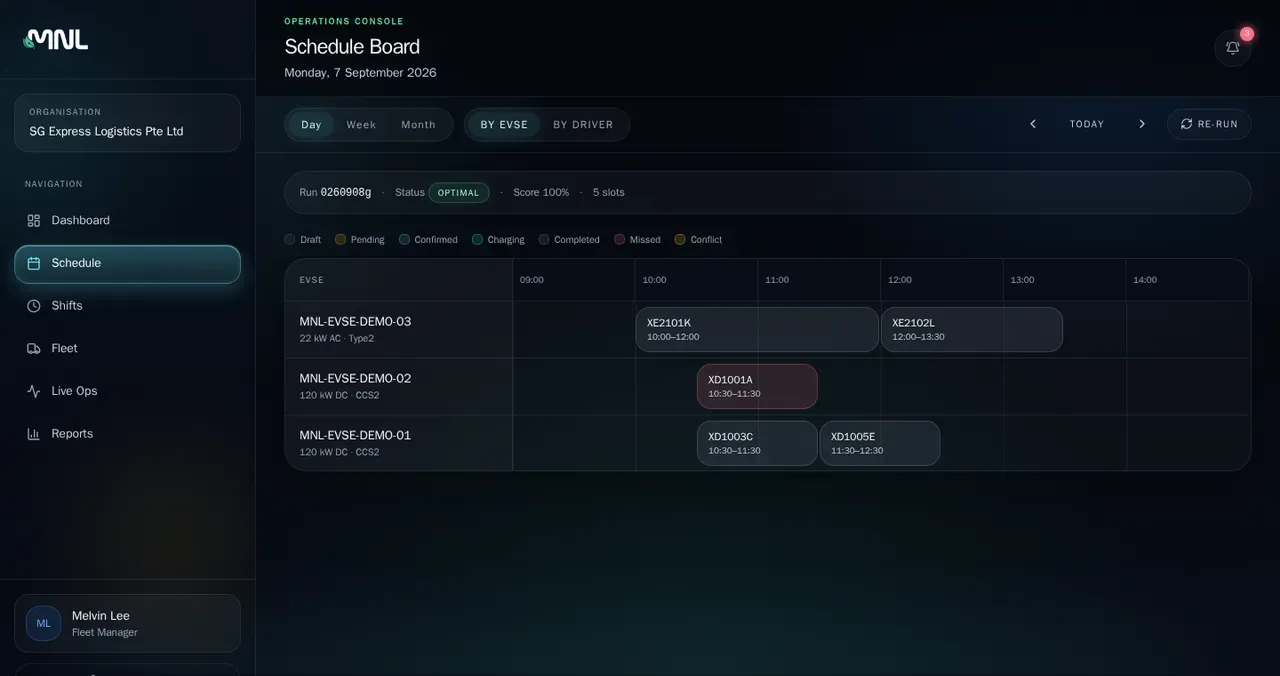Switch to Week view
Image resolution: width=1280 pixels, height=676 pixels.
pyautogui.click(x=361, y=125)
